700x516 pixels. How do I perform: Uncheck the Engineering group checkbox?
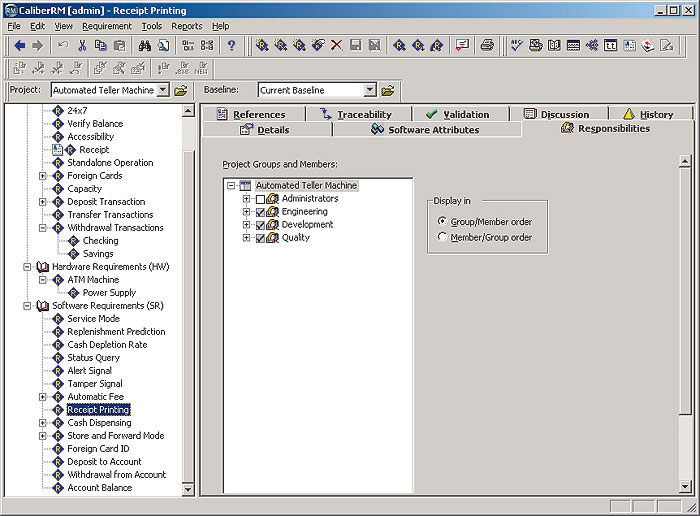260,212
